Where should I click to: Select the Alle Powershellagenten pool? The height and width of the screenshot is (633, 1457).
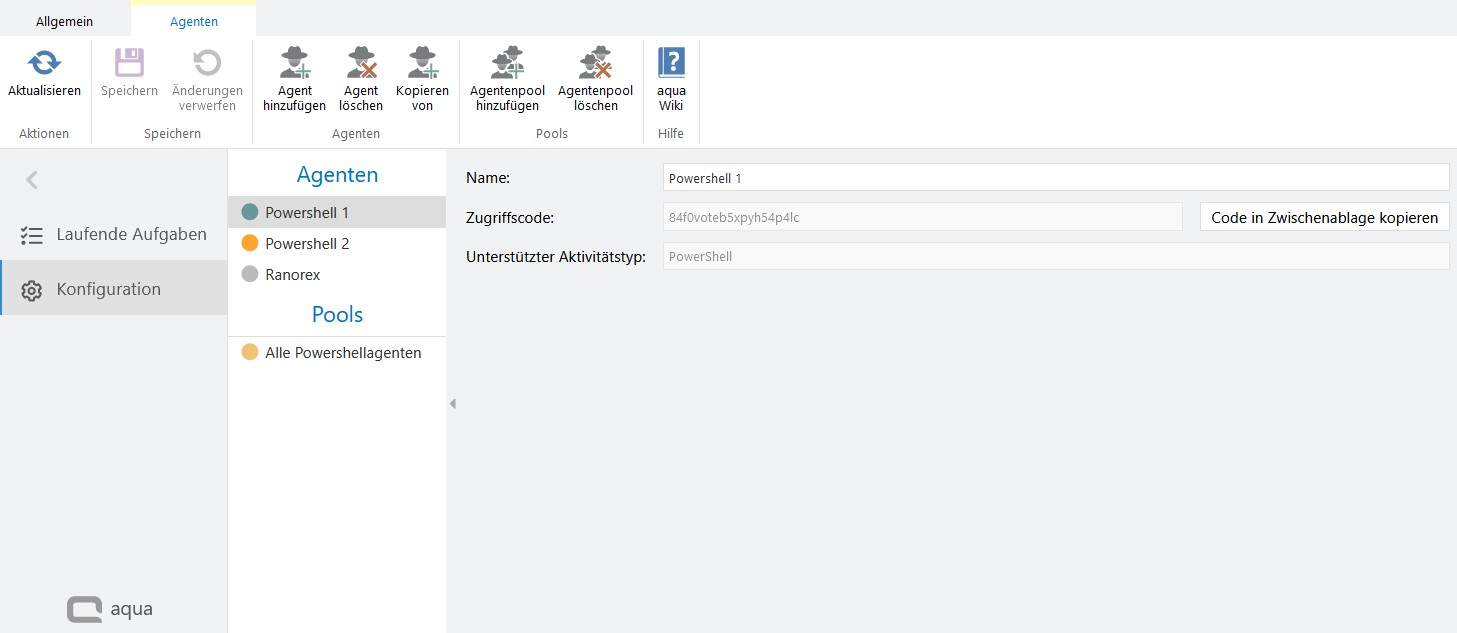point(342,353)
